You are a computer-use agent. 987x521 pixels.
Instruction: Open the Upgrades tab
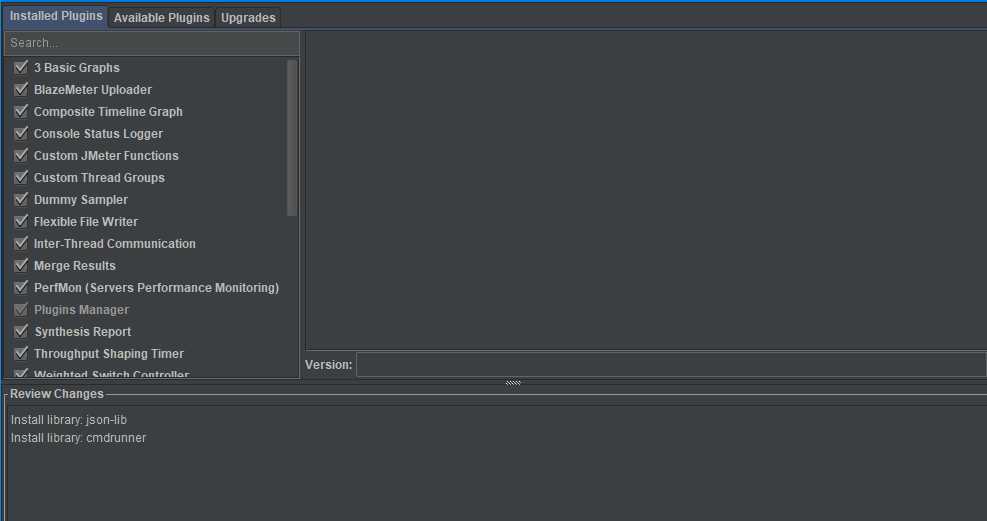tap(248, 18)
